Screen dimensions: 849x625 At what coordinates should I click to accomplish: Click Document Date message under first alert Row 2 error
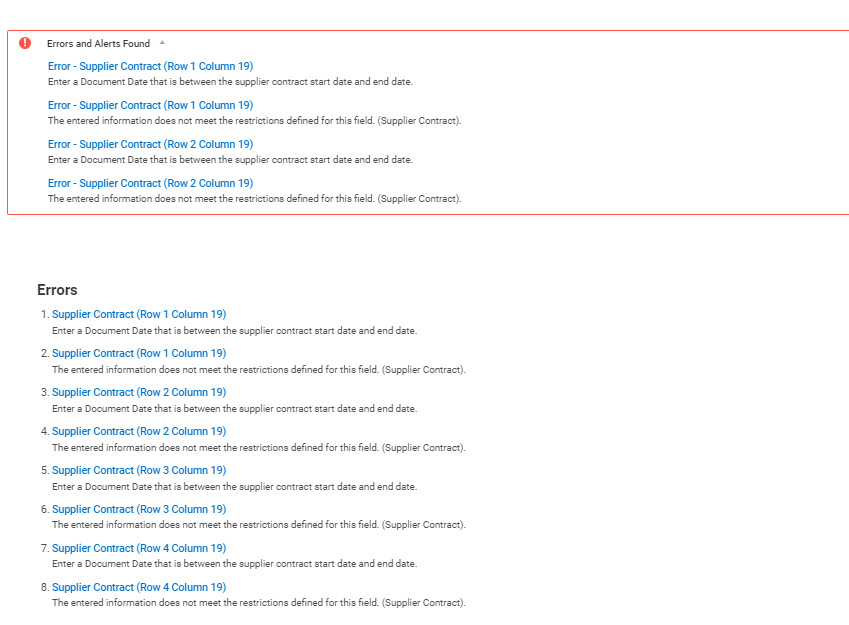230,160
